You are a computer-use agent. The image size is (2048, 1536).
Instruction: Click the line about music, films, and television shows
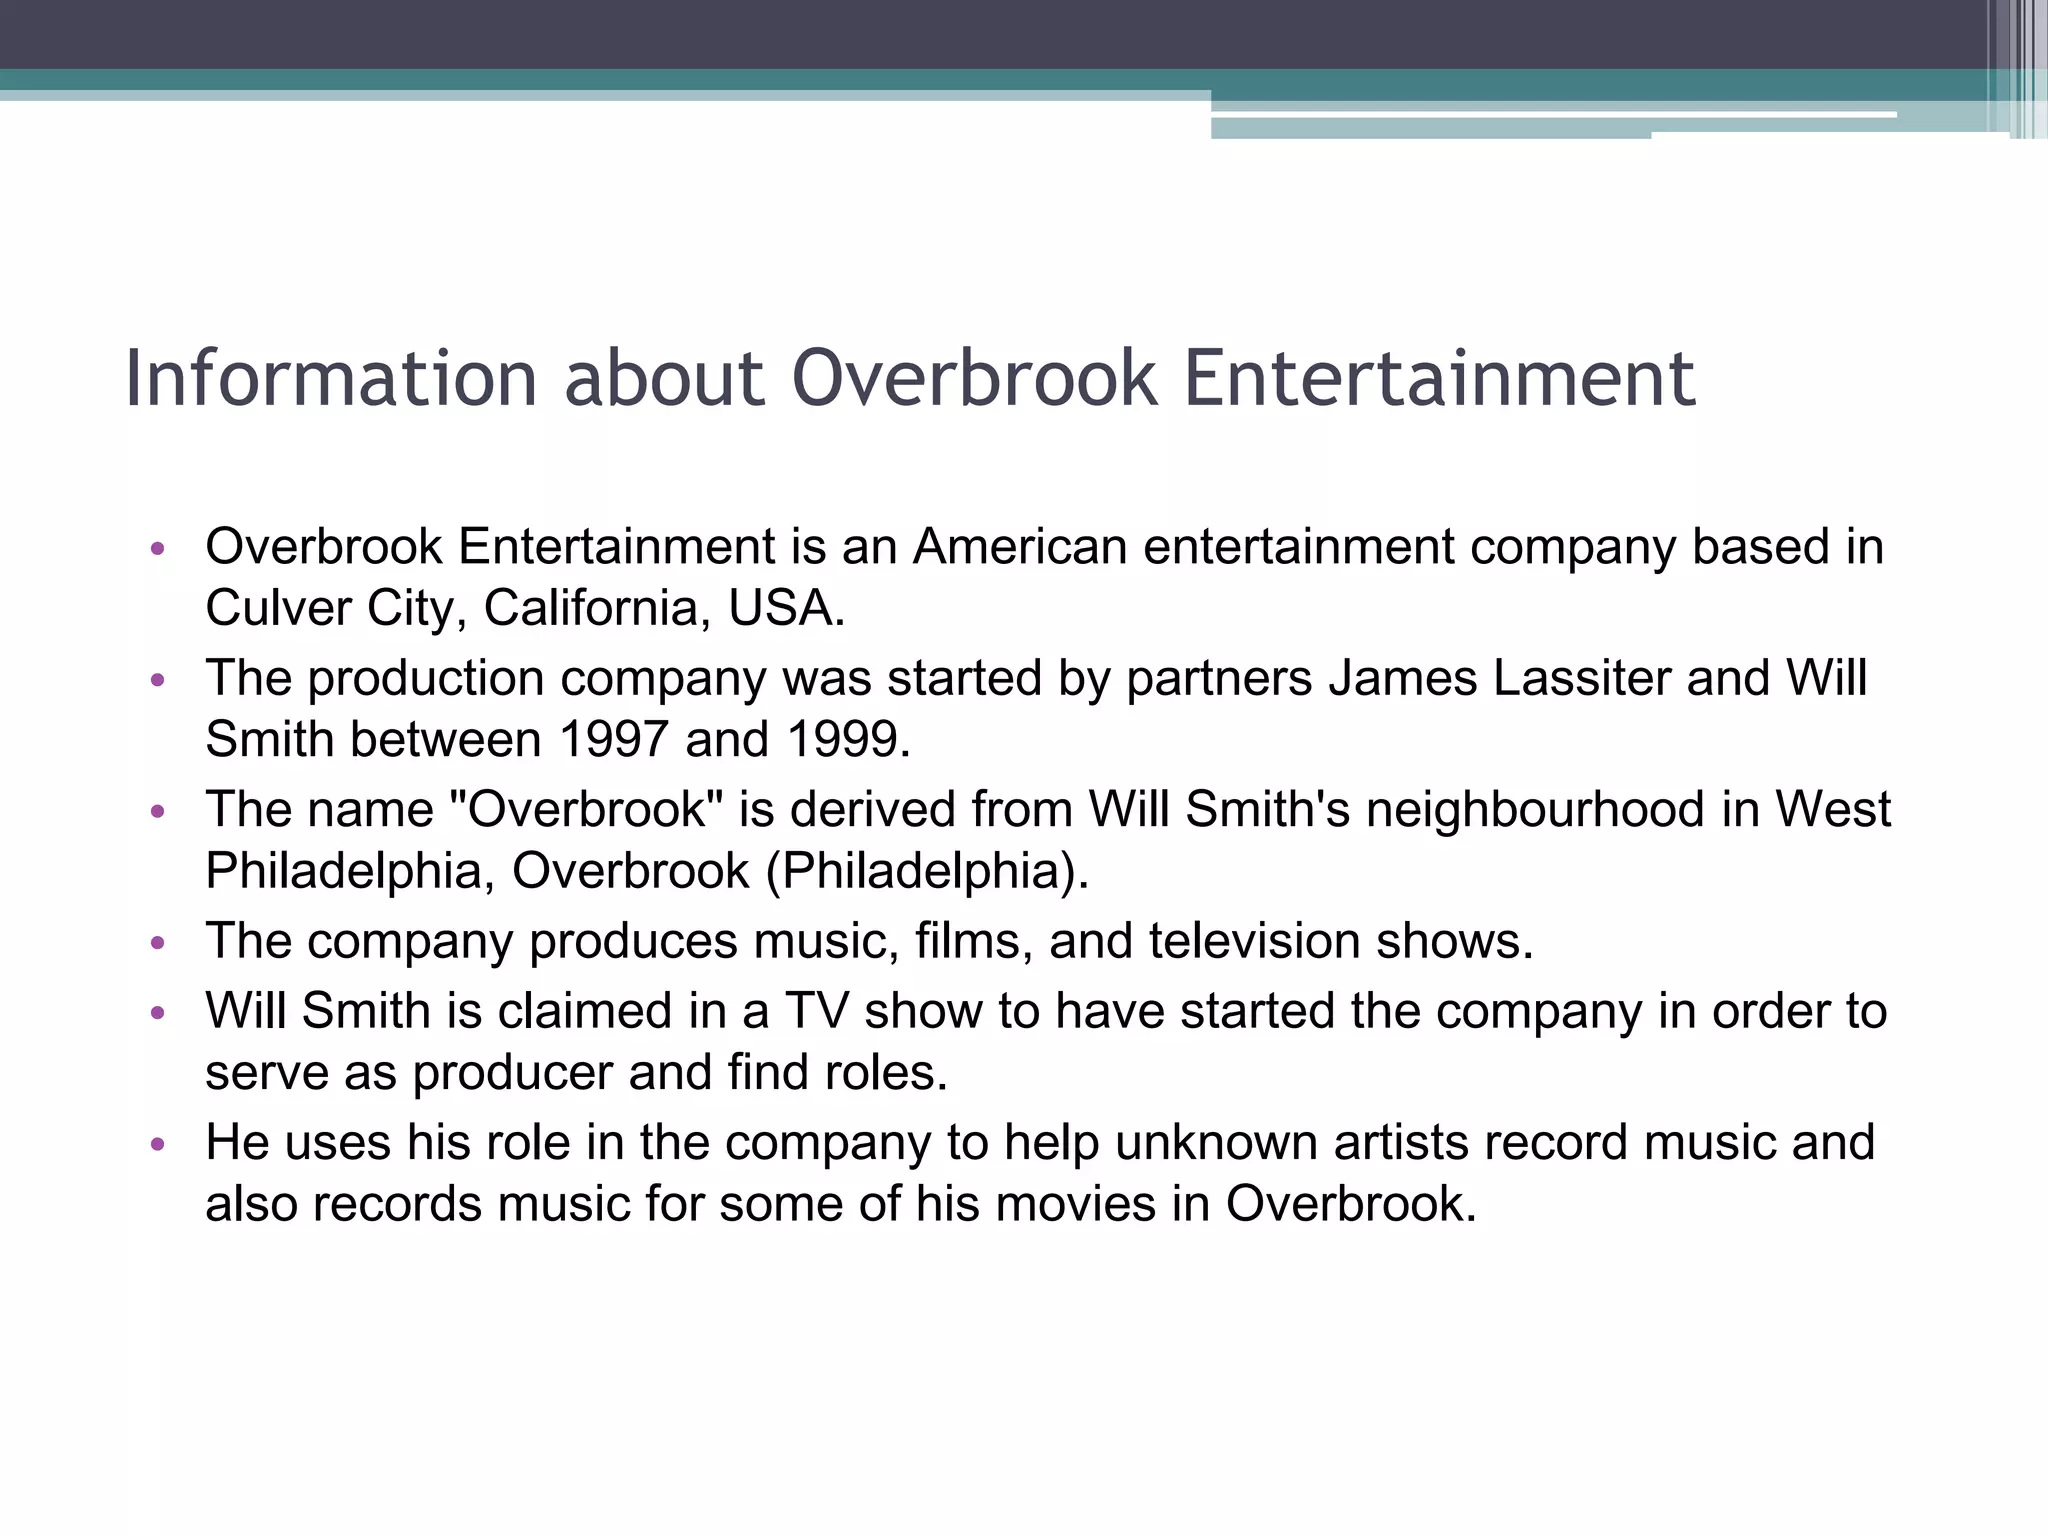pyautogui.click(x=868, y=941)
